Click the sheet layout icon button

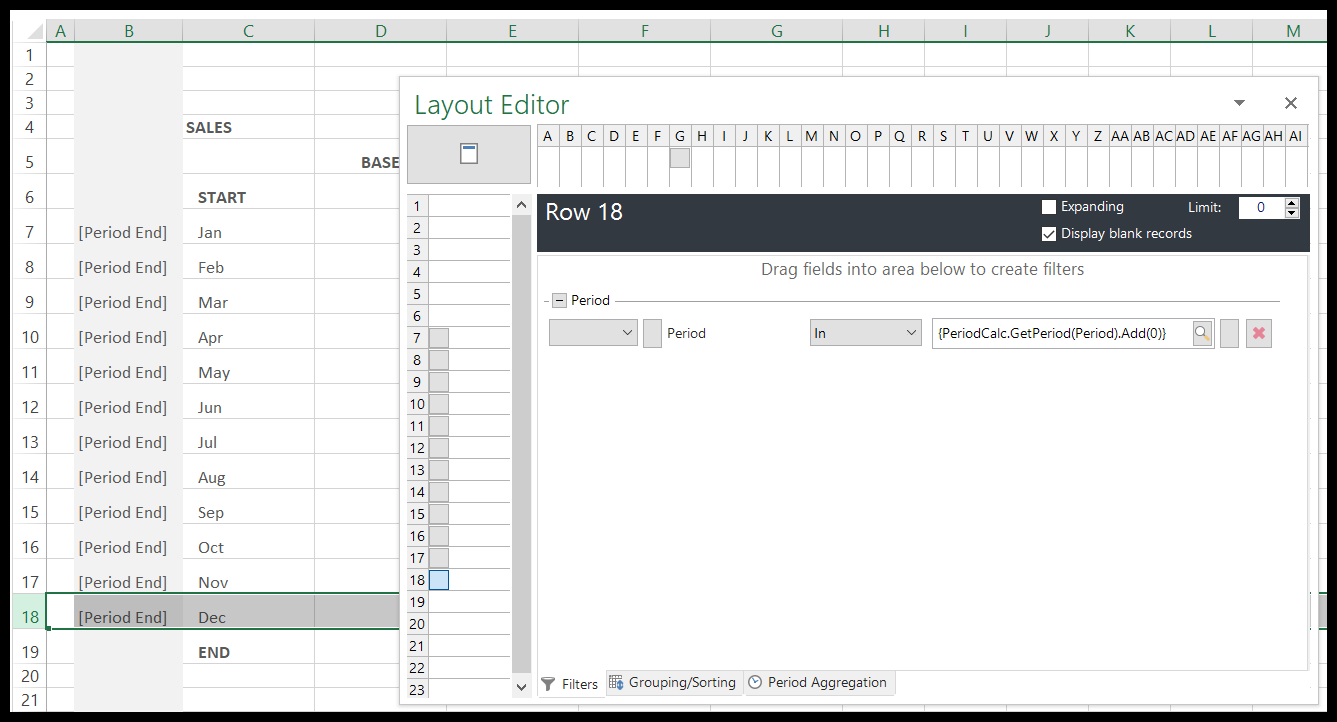pos(469,154)
